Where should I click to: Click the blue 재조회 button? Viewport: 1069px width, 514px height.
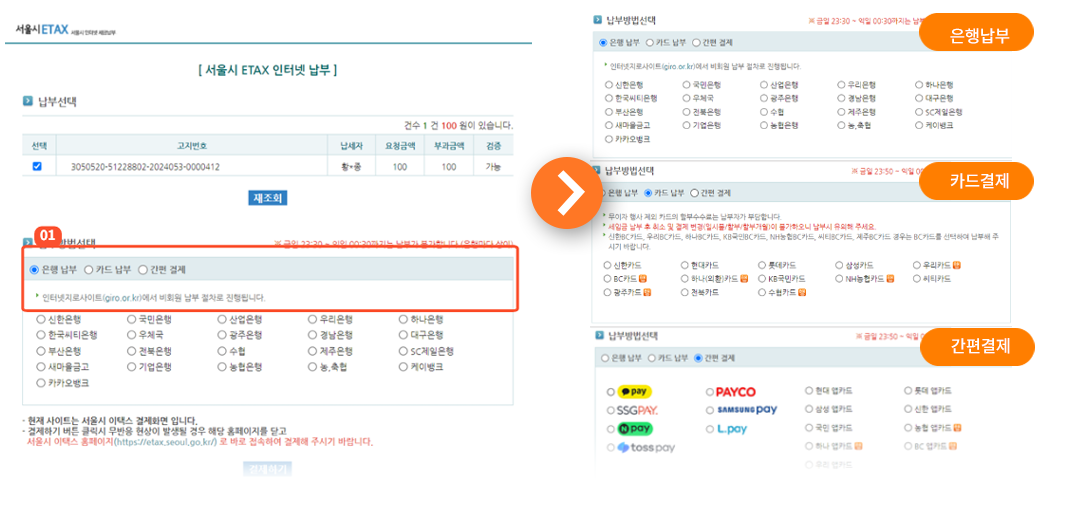point(268,198)
